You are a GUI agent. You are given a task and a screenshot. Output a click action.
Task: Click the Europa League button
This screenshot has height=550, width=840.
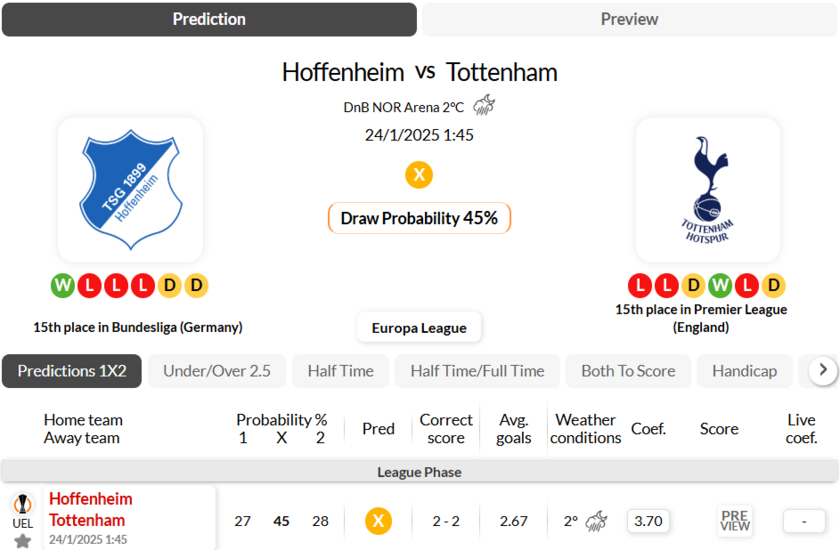point(419,328)
